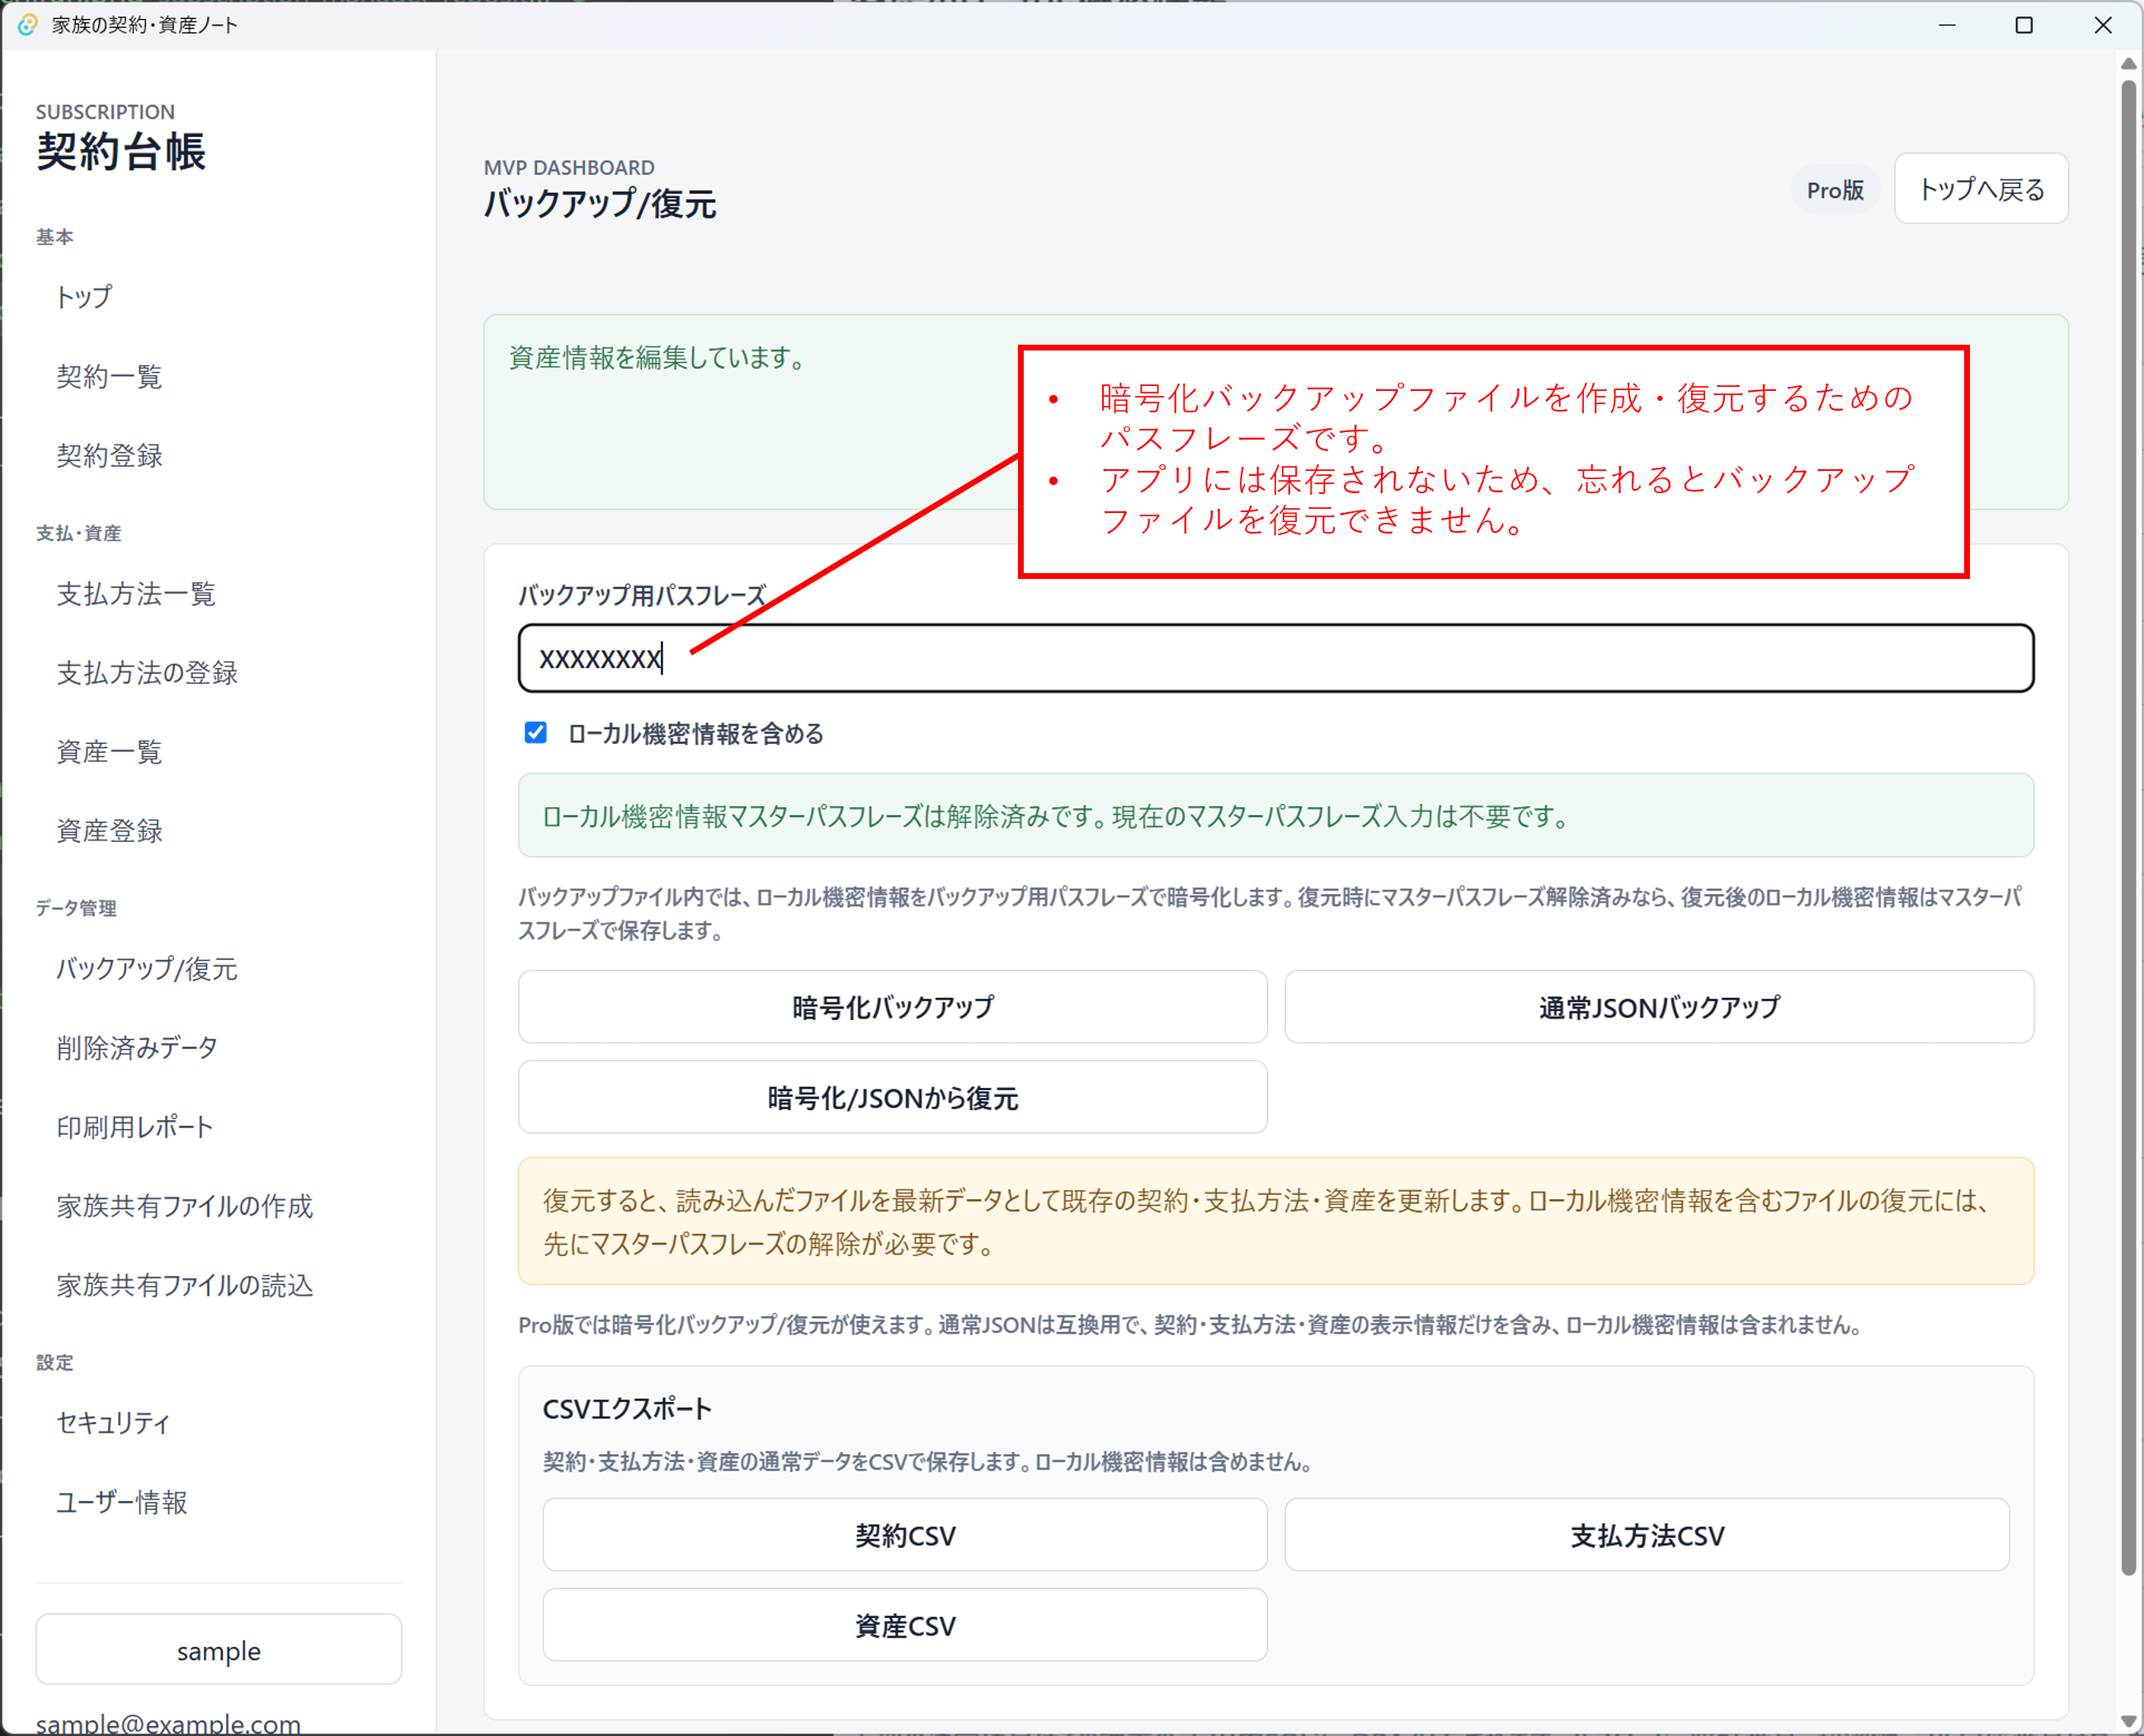Export 支払方法CSV
The width and height of the screenshot is (2144, 1736).
coord(1647,1535)
